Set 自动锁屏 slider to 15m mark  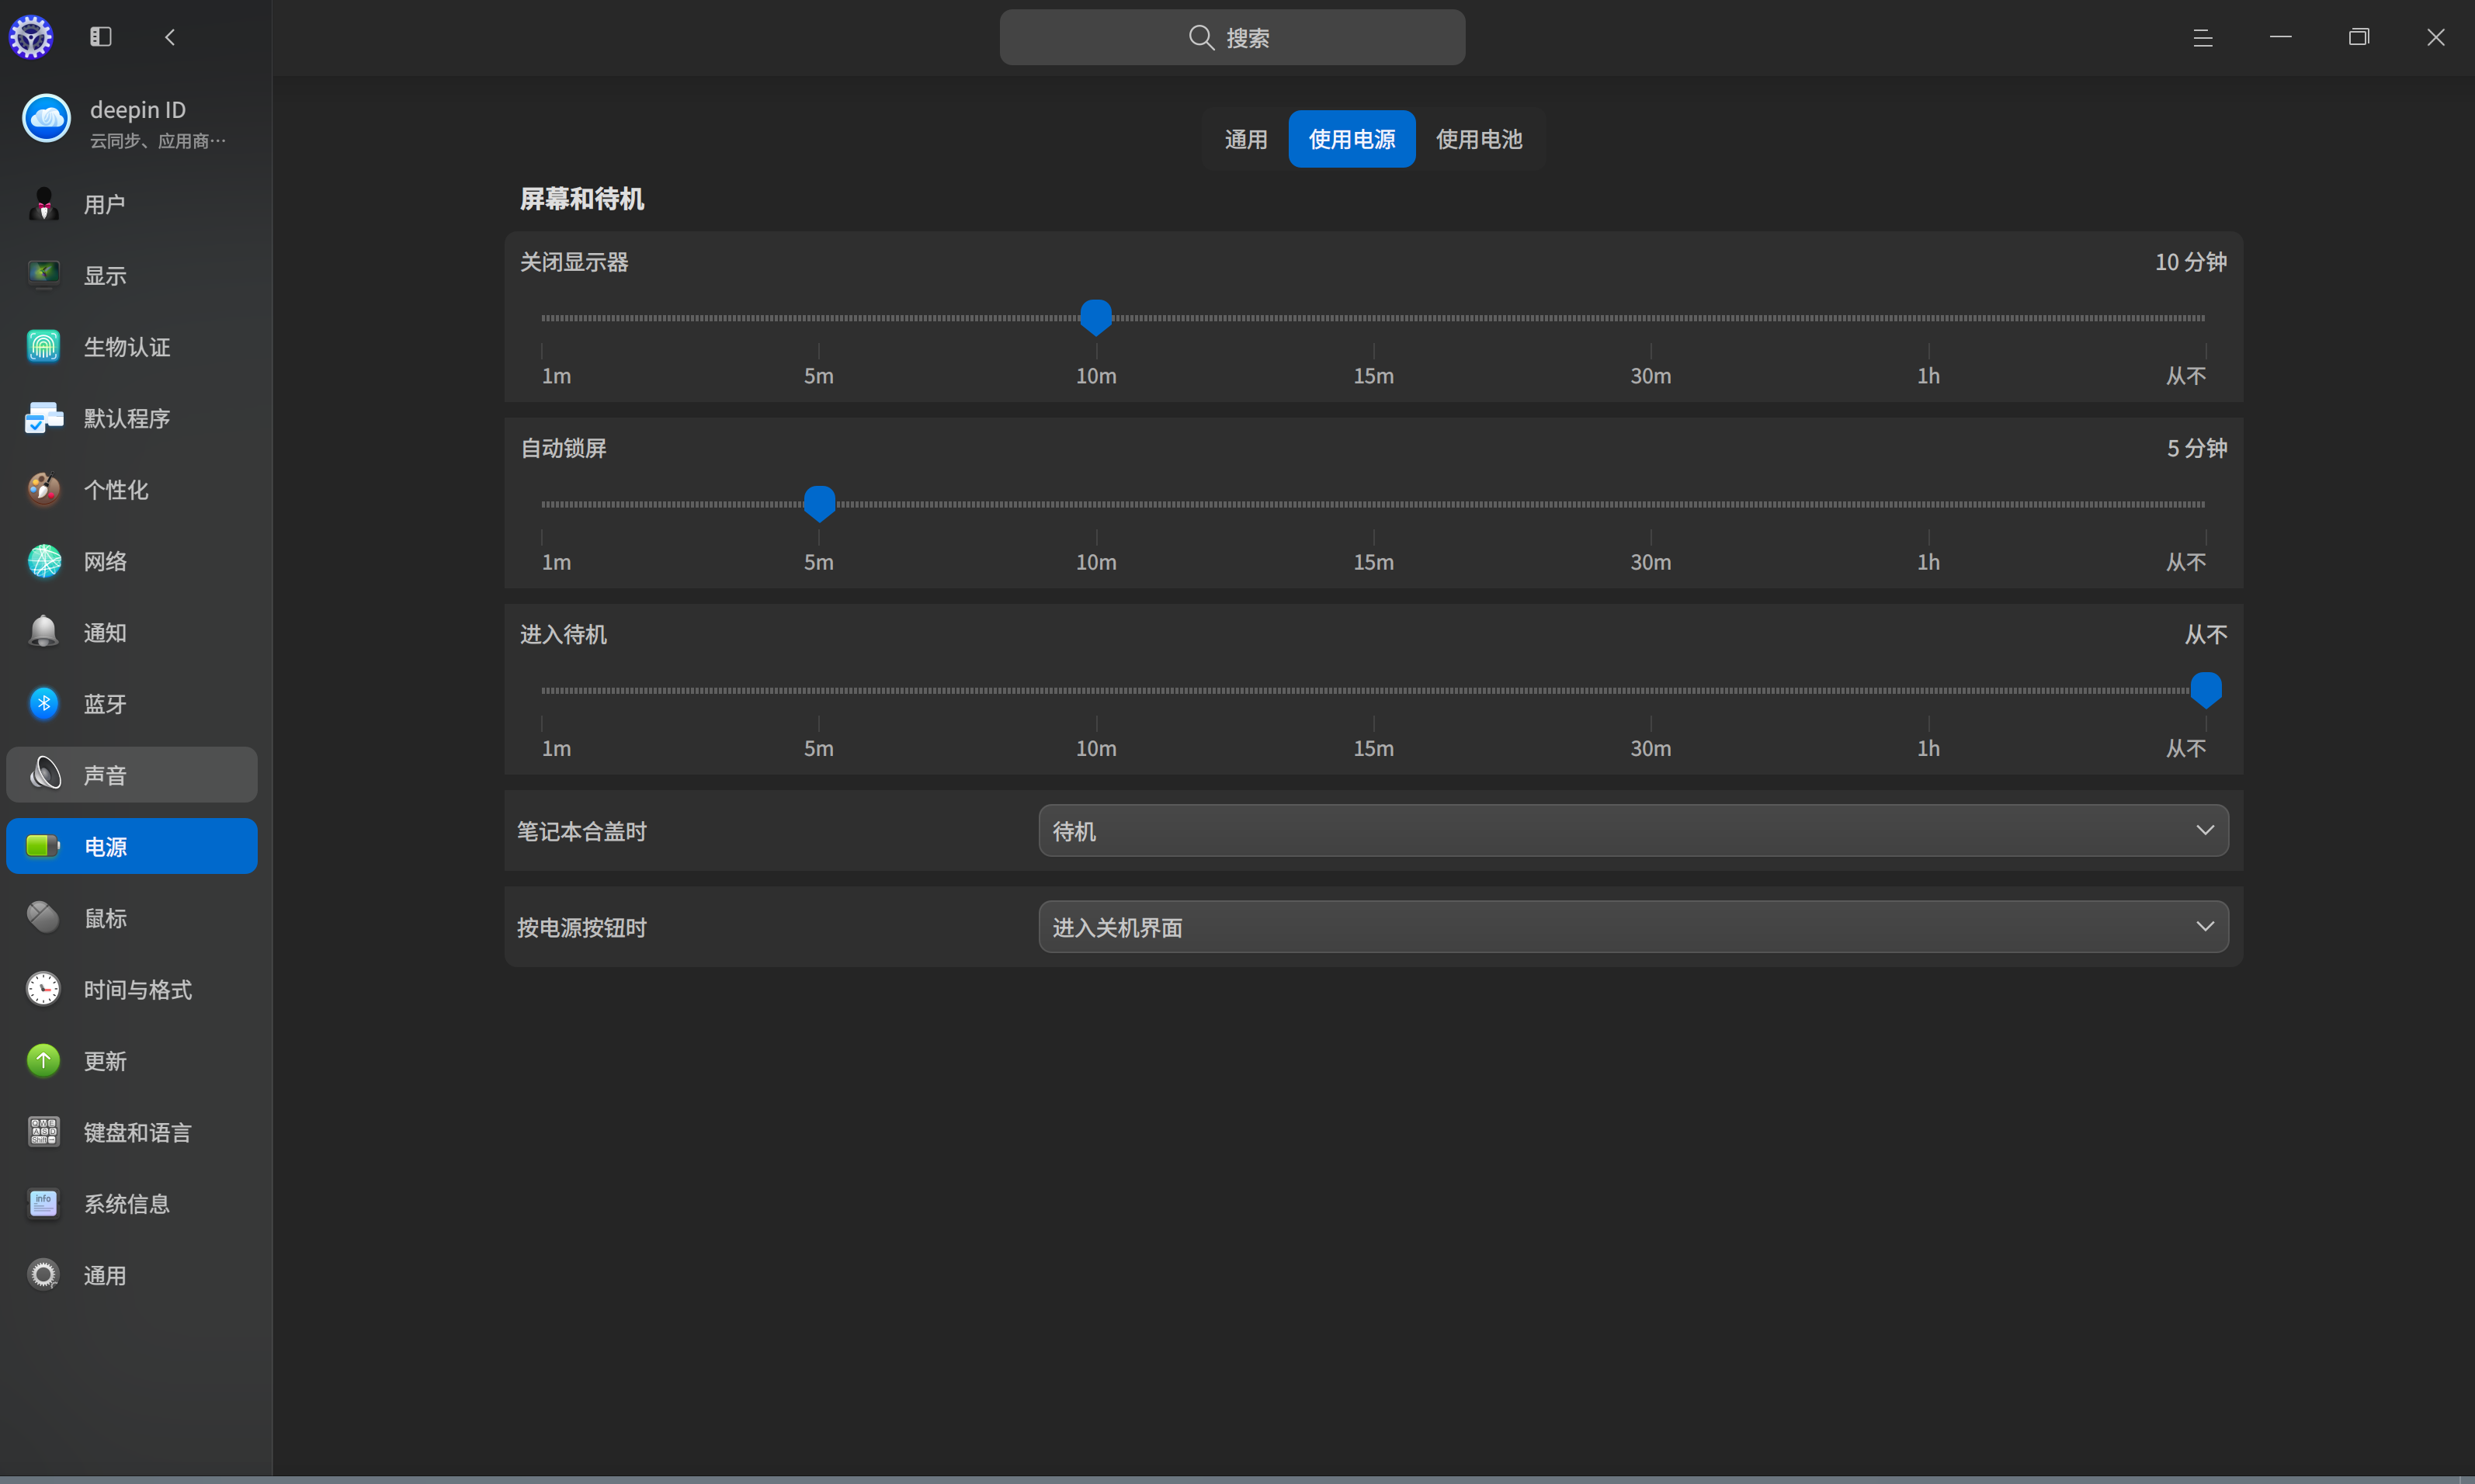tap(1374, 504)
